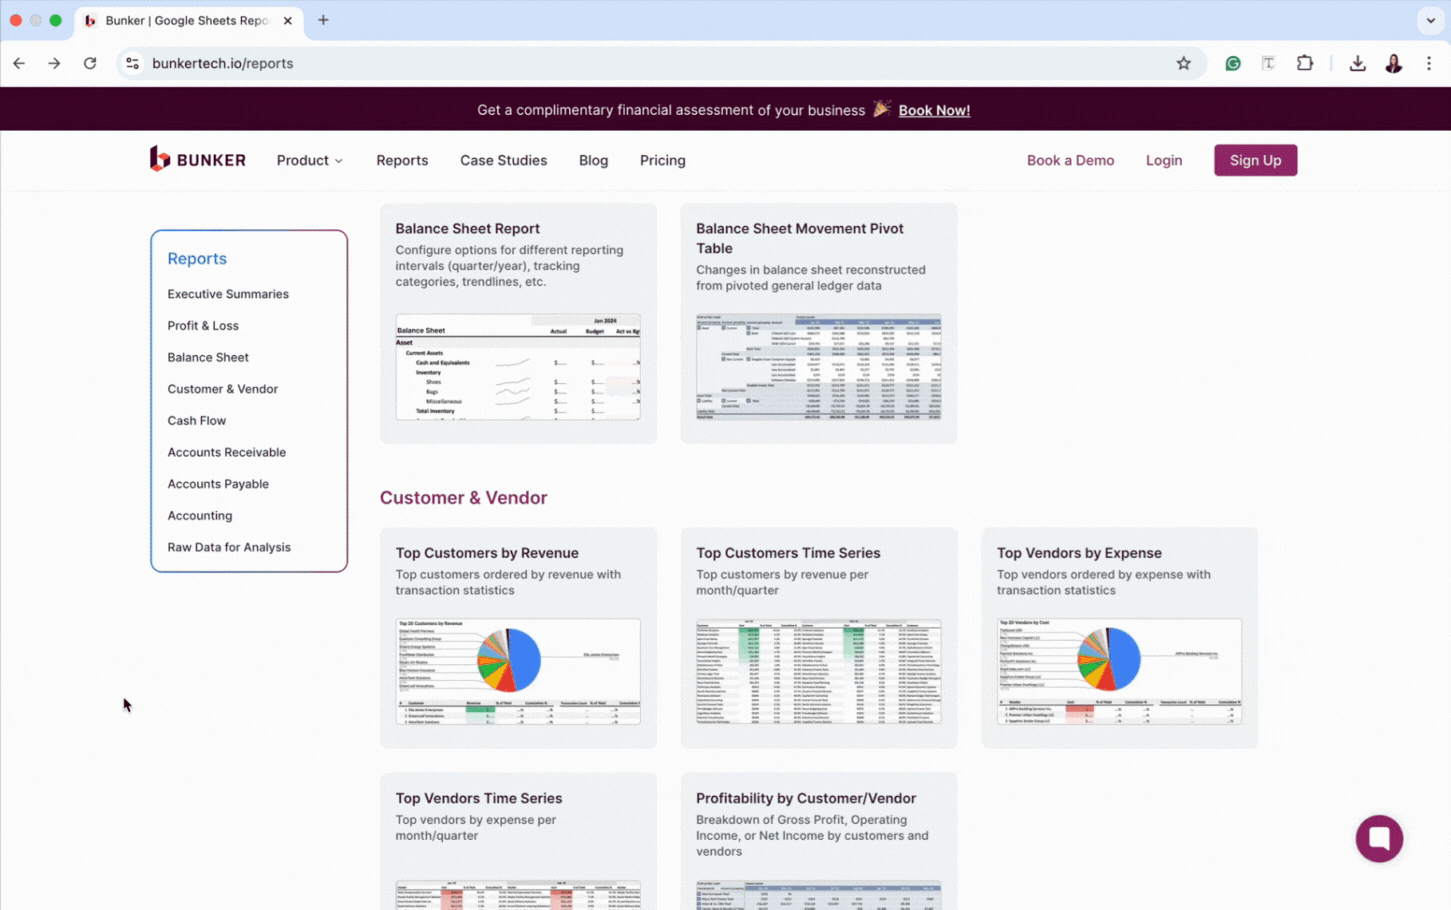Viewport: 1451px width, 910px height.
Task: Open Balance Sheet Movement Pivot Table title
Action: 800,238
